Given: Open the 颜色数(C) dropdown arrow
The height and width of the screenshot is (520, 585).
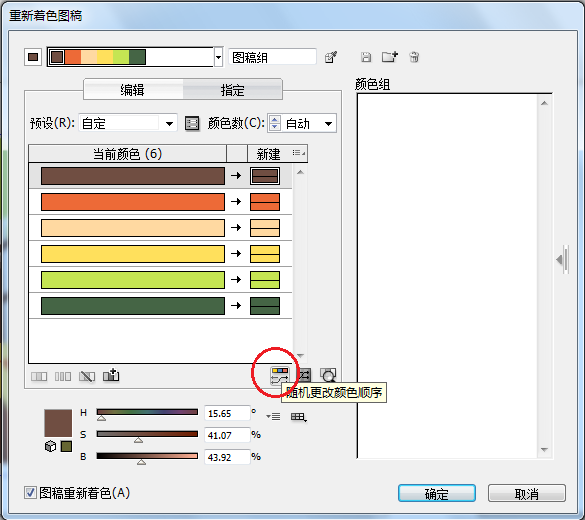Looking at the screenshot, I should coord(328,123).
